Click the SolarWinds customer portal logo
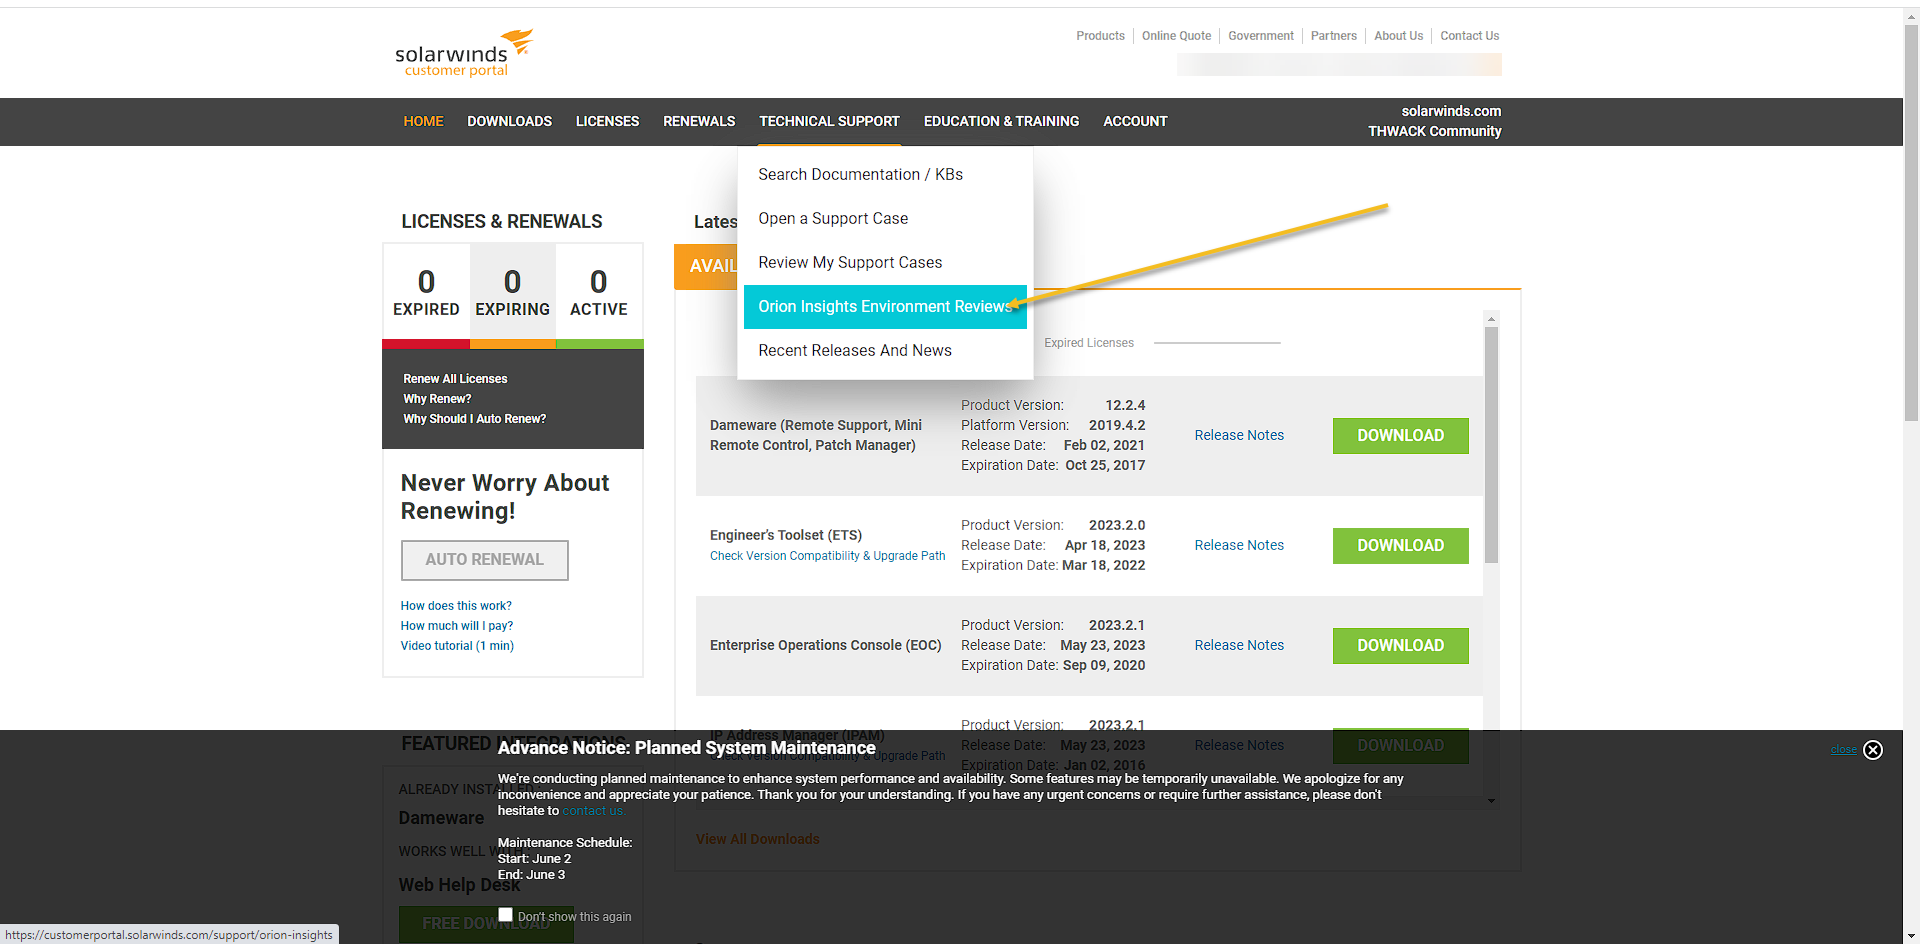The image size is (1920, 944). pos(464,53)
